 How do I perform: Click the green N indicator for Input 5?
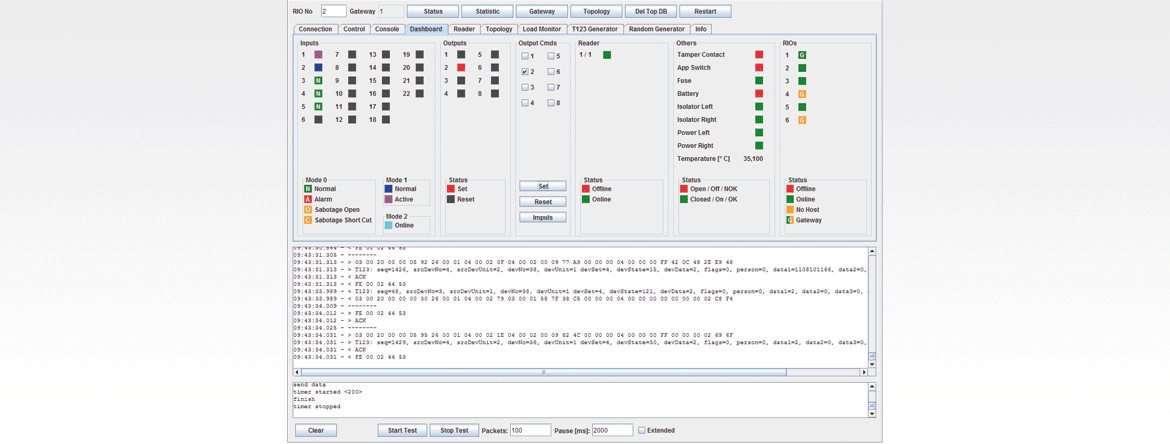click(x=318, y=107)
